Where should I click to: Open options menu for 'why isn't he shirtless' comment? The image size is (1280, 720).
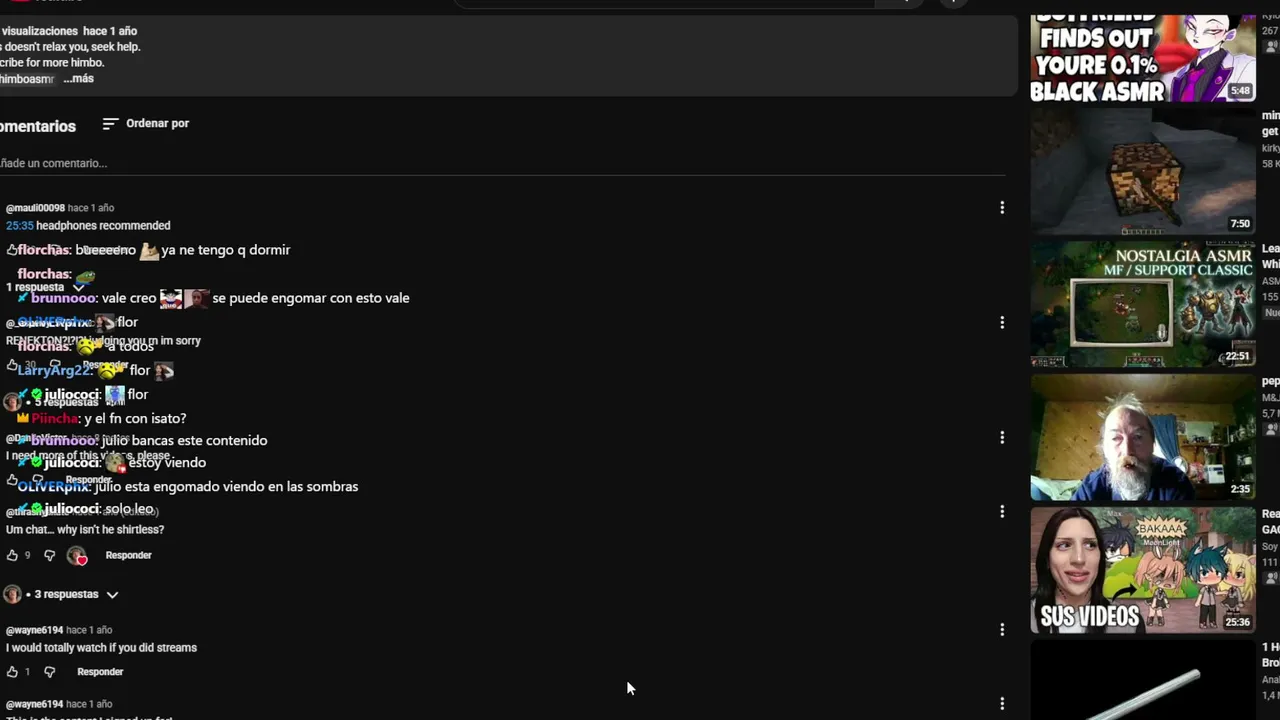coord(1002,511)
